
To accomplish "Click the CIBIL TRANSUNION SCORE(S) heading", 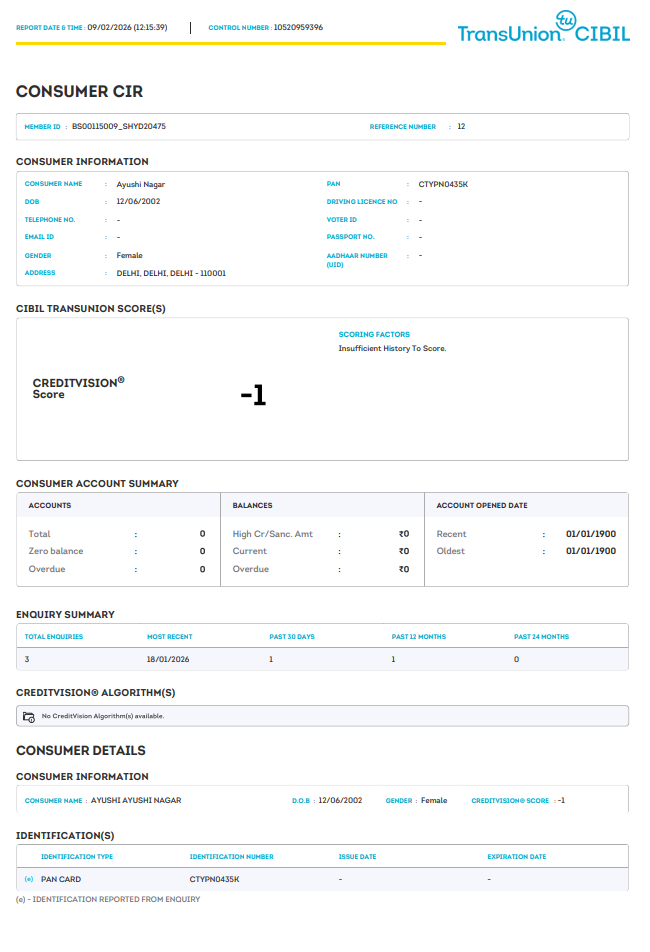I will (90, 308).
